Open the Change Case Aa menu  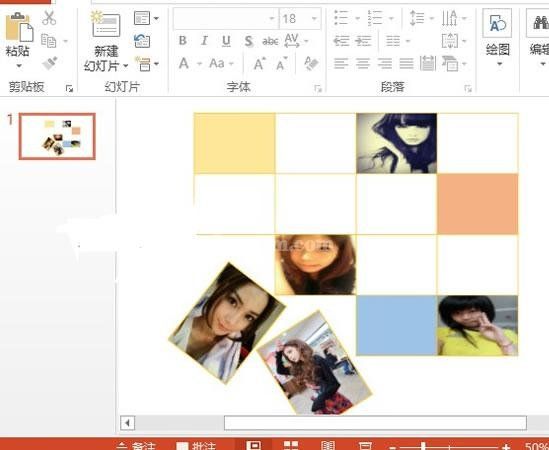[x=221, y=64]
